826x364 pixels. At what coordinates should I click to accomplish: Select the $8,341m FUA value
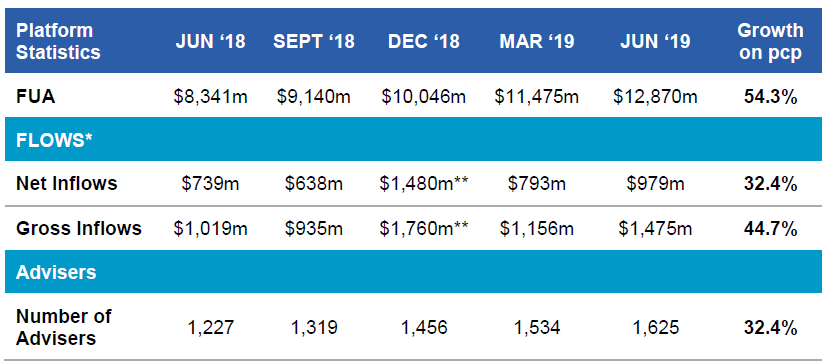click(x=211, y=97)
